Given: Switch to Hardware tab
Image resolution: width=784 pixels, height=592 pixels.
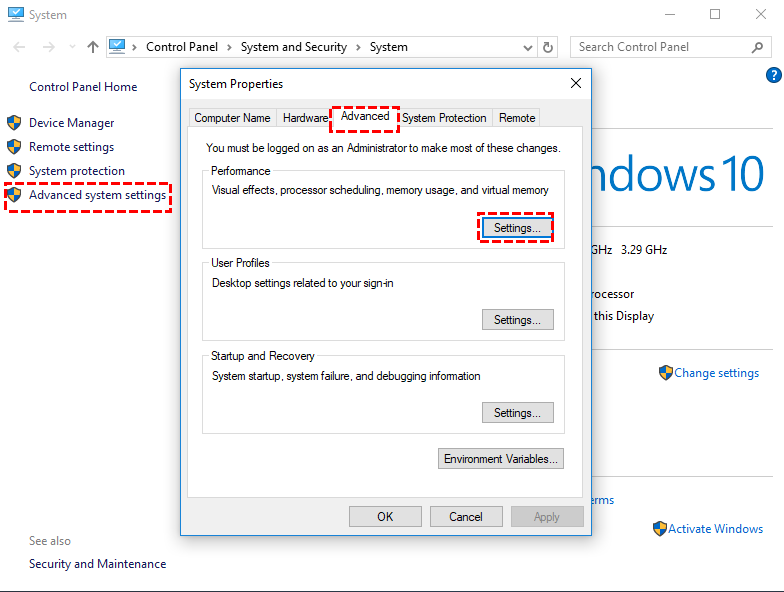Looking at the screenshot, I should 305,118.
